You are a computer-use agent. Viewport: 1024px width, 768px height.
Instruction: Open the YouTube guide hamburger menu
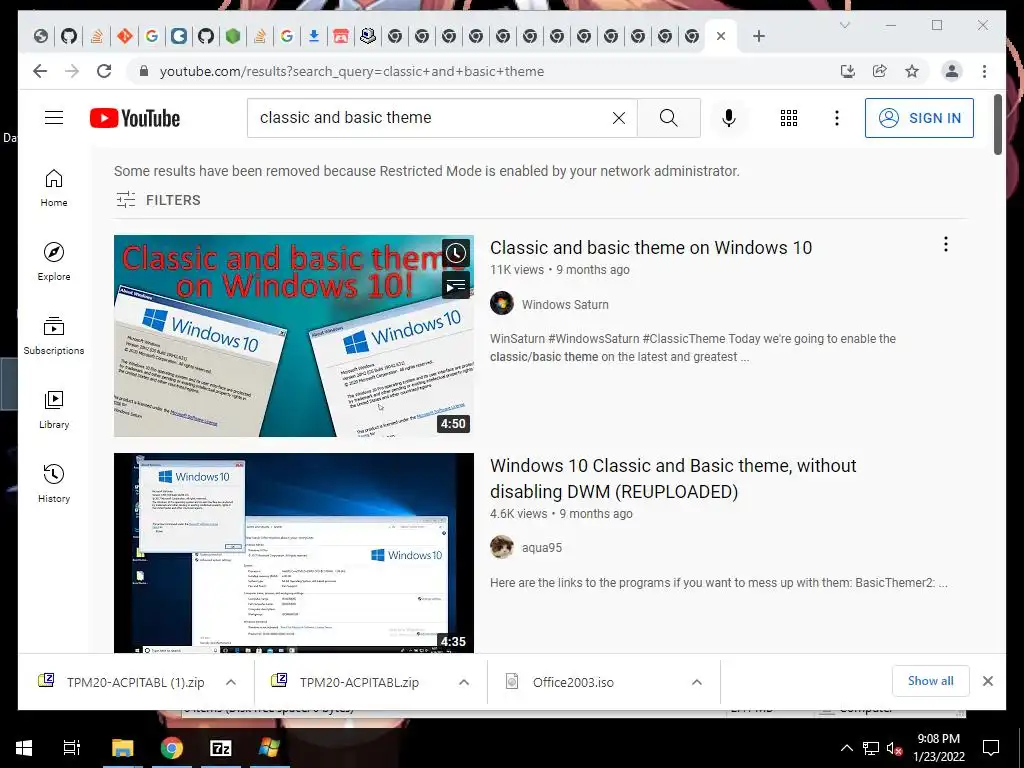pos(54,118)
